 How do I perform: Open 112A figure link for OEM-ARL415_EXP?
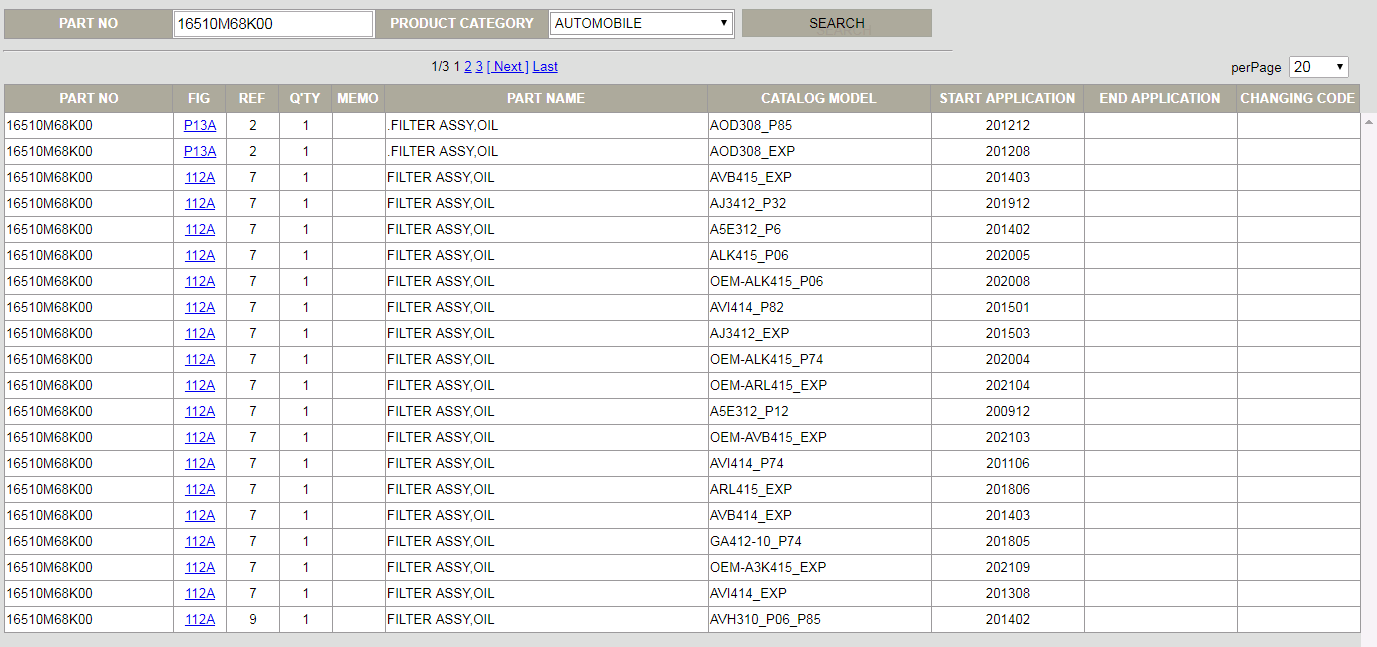[x=200, y=386]
